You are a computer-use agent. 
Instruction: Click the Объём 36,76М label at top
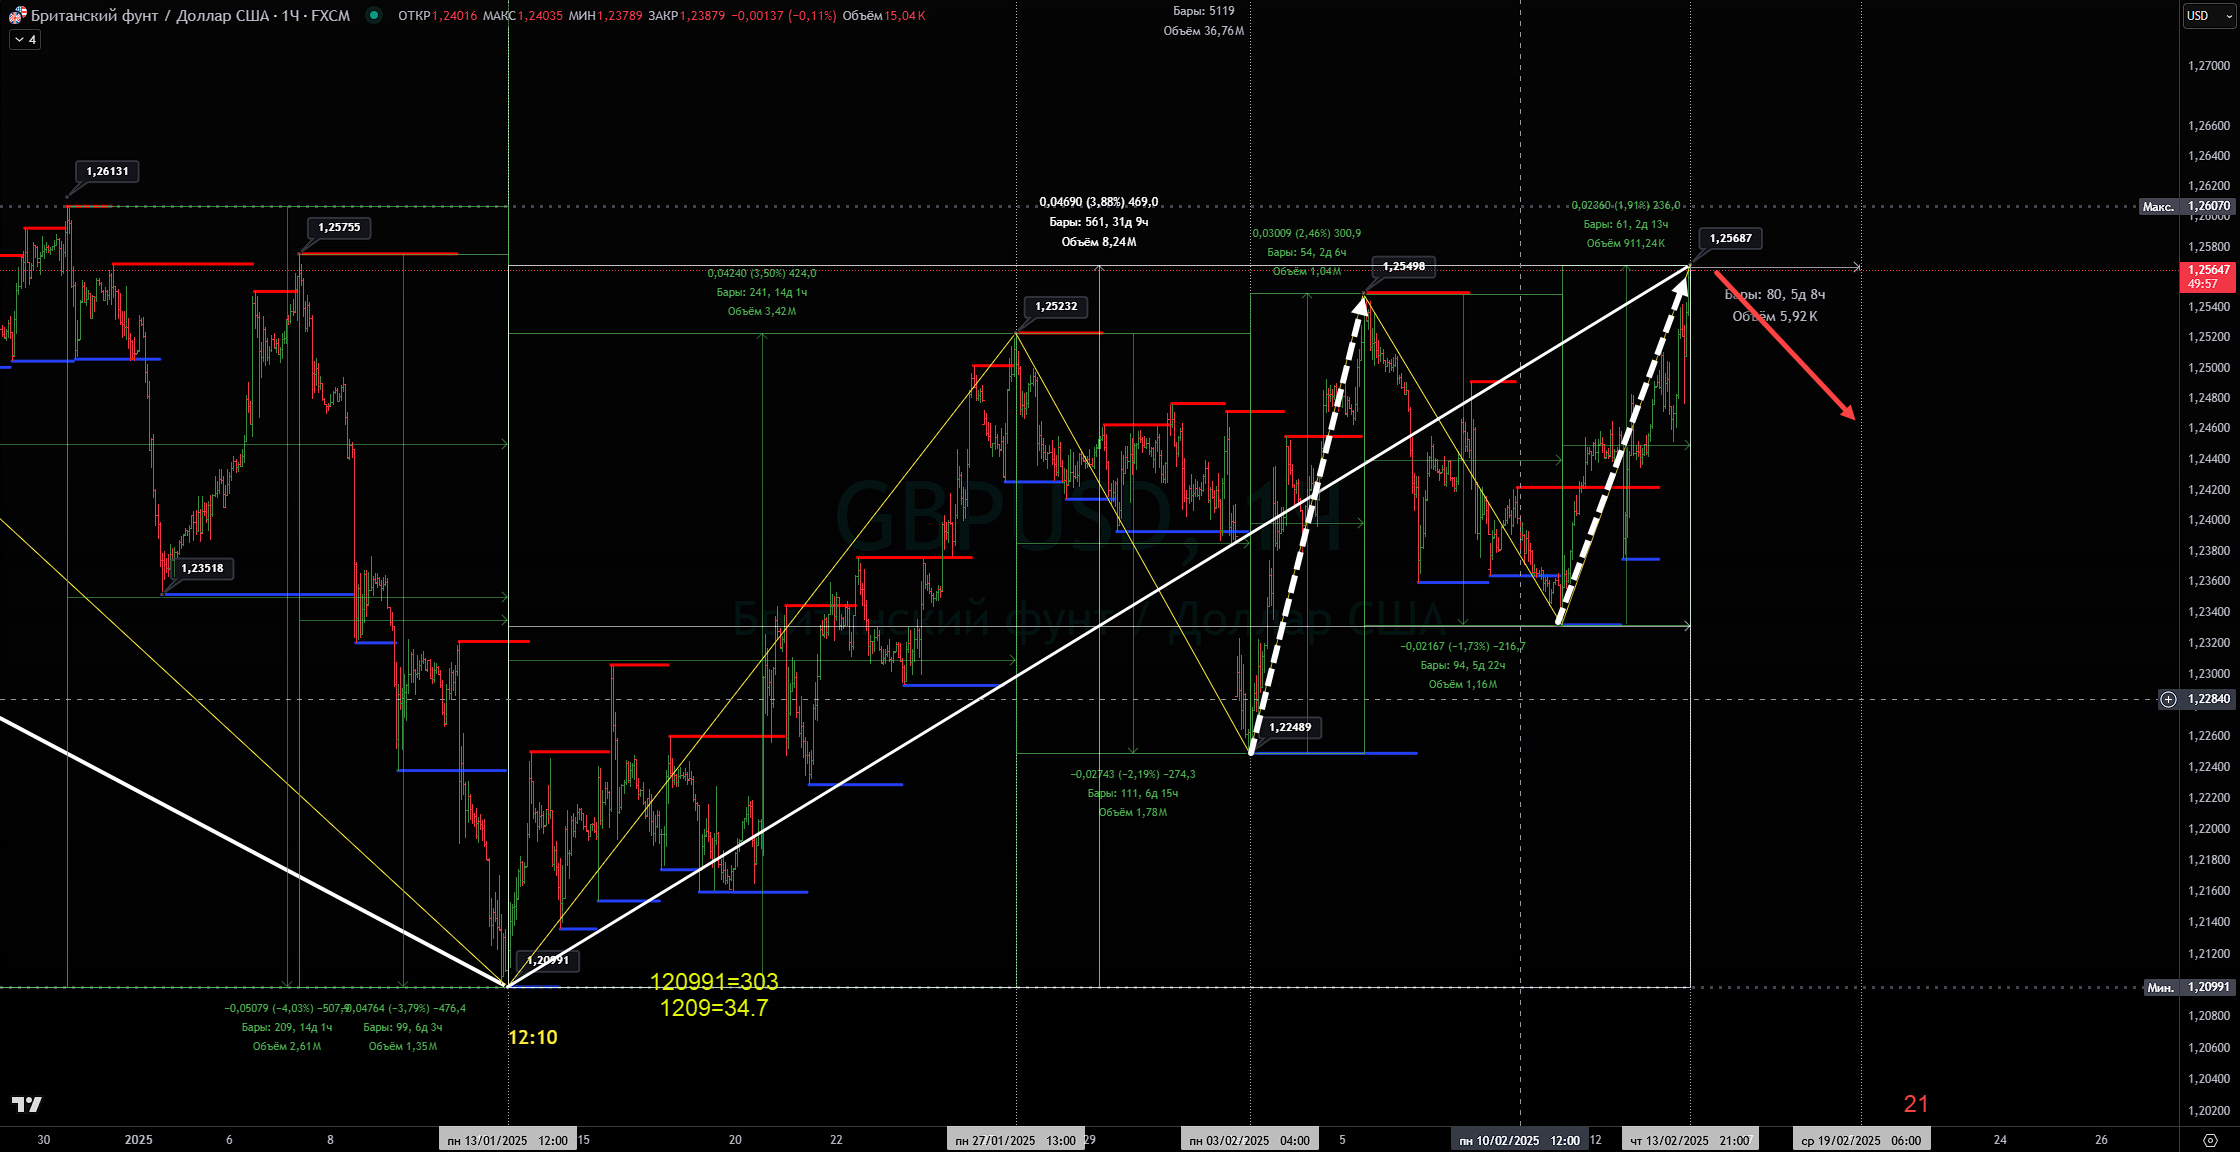click(x=1204, y=31)
